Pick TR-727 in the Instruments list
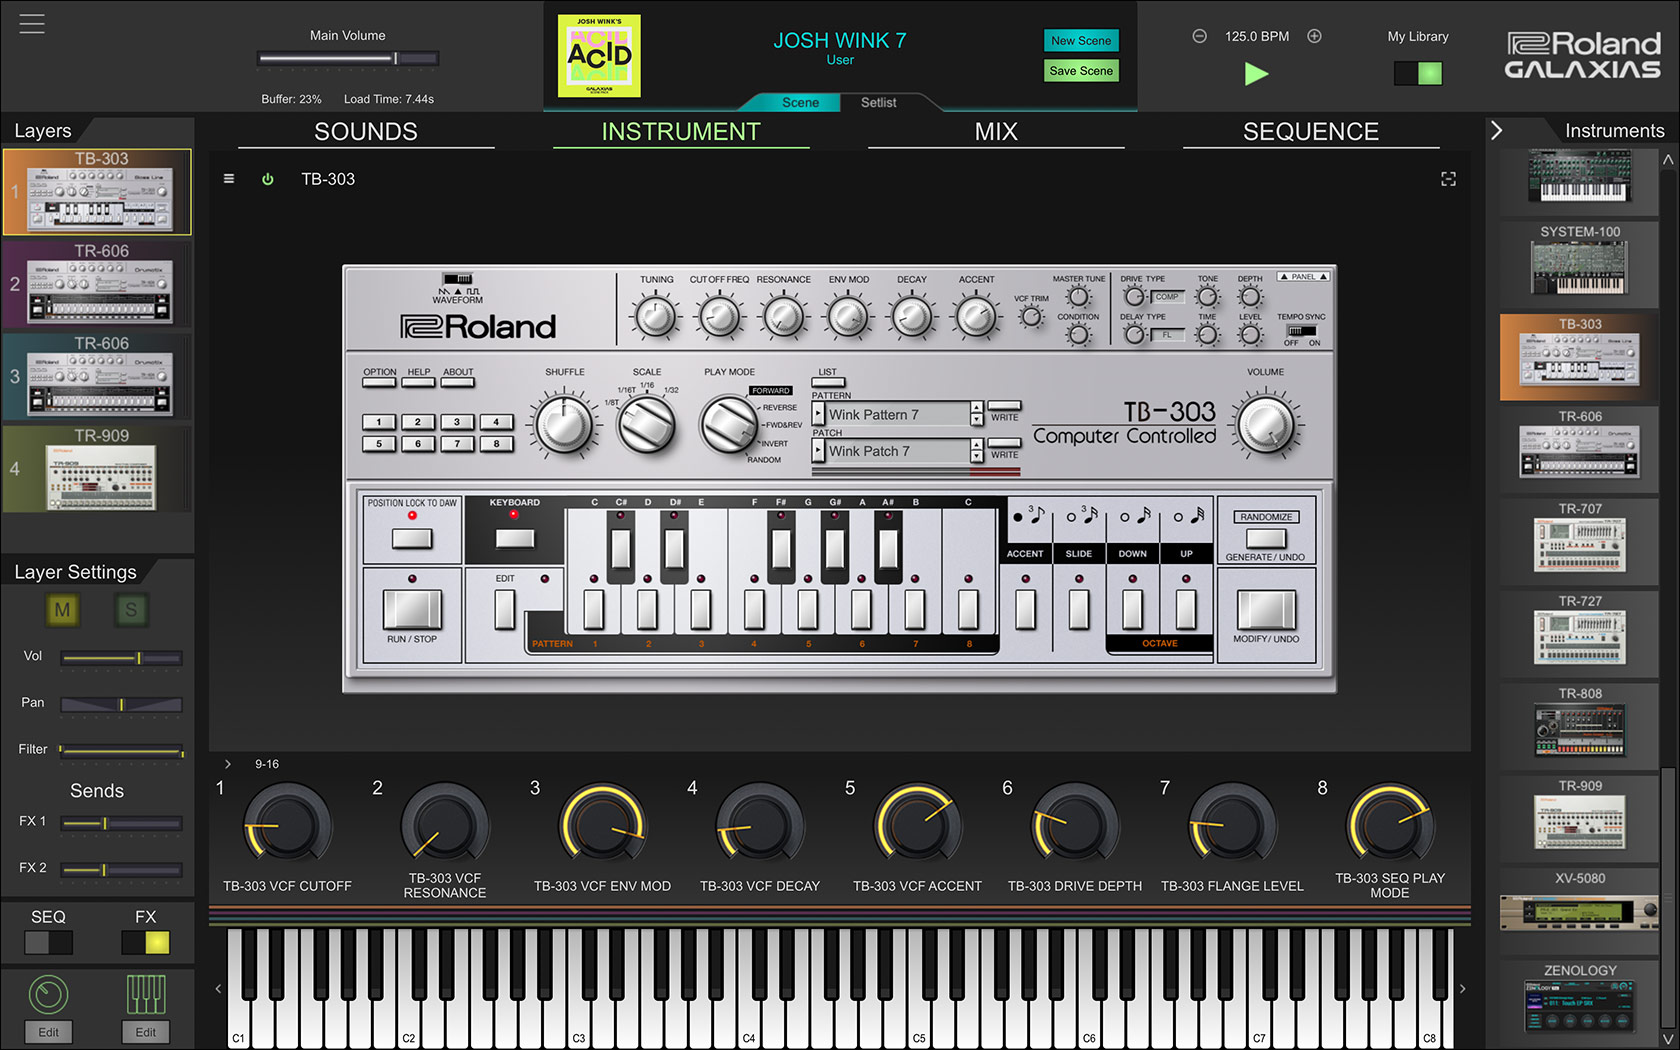 point(1579,634)
